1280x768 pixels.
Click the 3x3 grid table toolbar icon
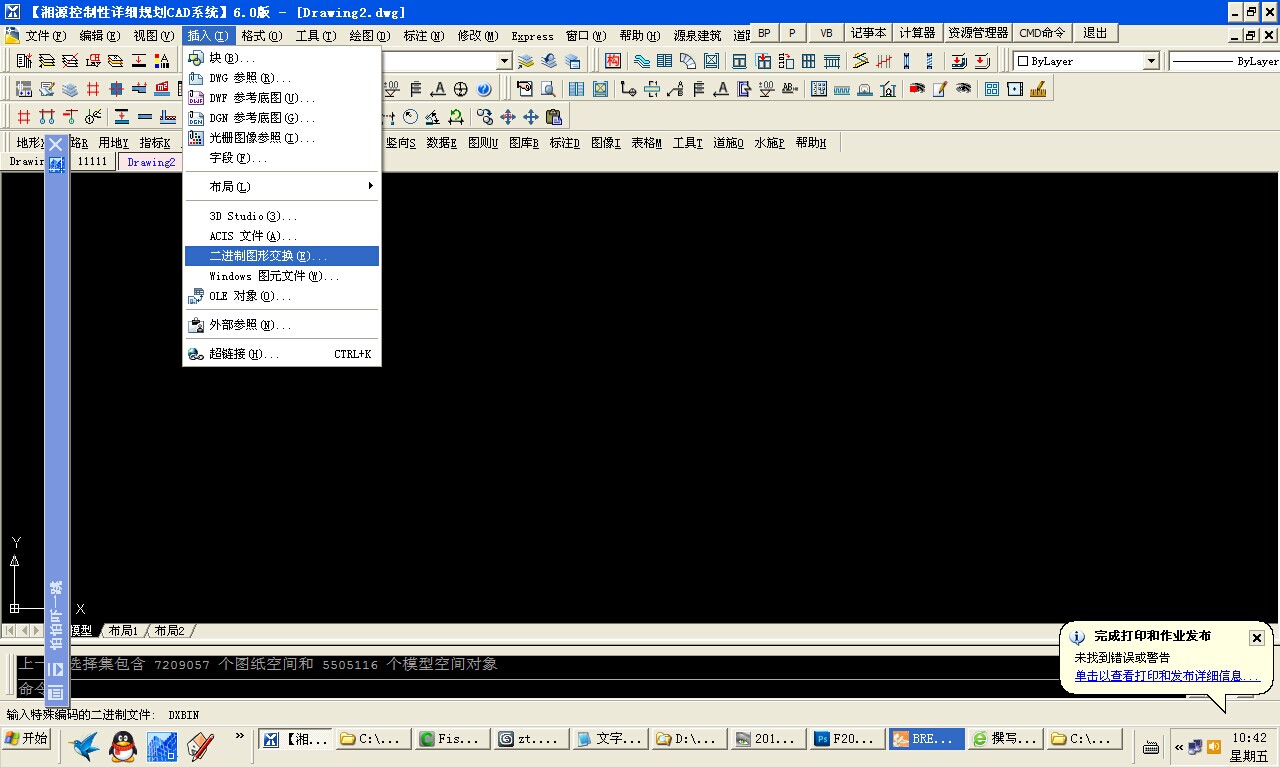(808, 61)
